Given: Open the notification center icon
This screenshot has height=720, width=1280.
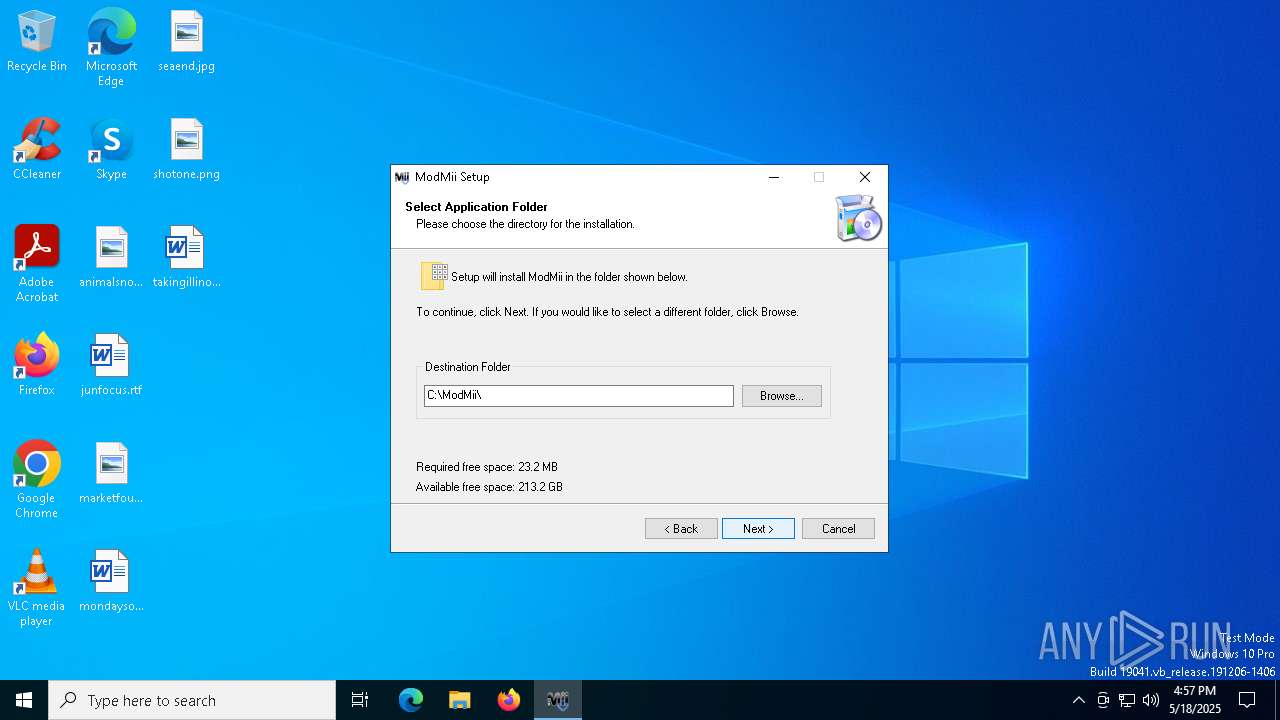Looking at the screenshot, I should click(x=1247, y=700).
